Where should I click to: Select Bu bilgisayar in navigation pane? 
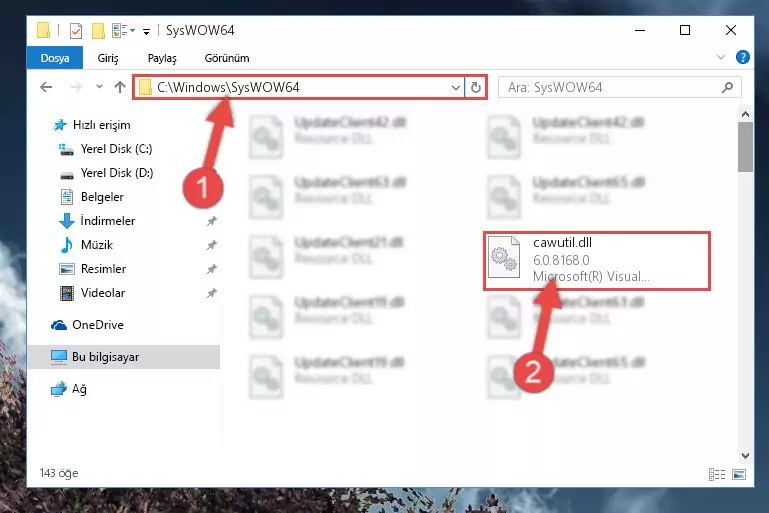[124, 357]
